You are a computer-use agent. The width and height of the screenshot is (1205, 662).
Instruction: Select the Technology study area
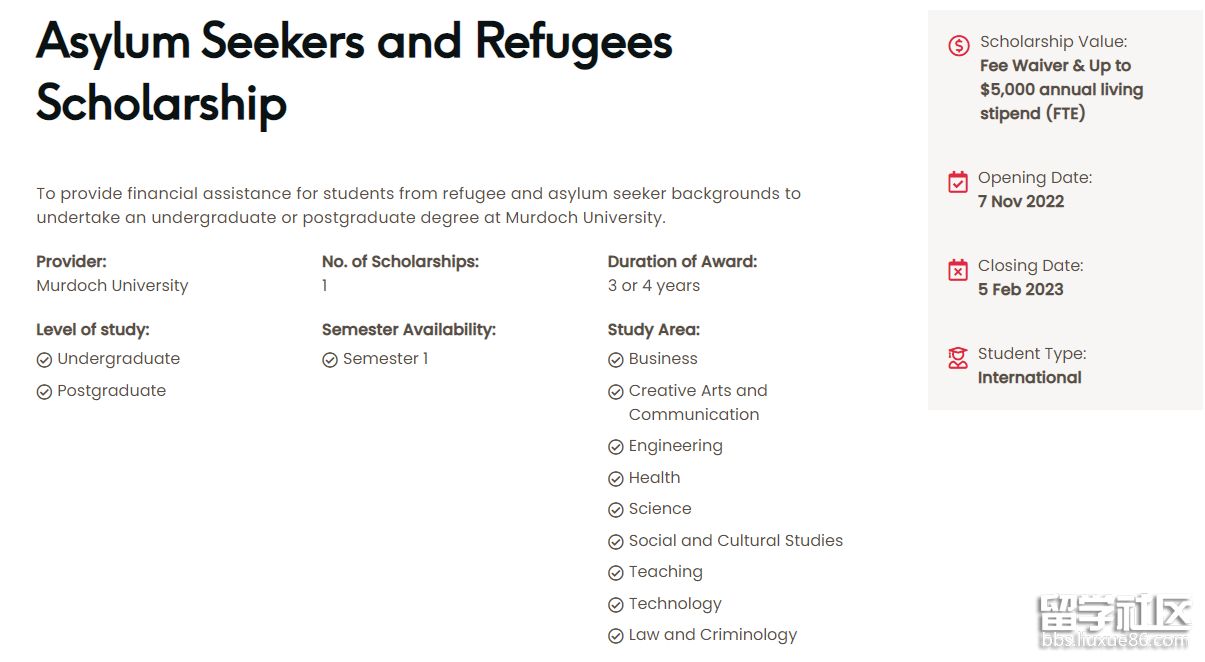pos(674,604)
